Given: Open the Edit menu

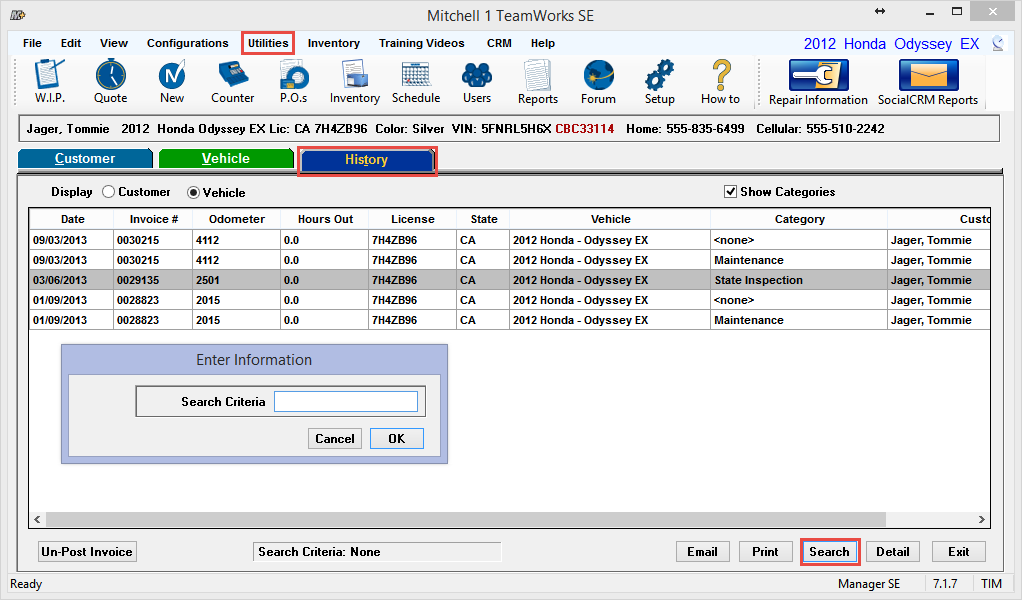Looking at the screenshot, I should 70,43.
